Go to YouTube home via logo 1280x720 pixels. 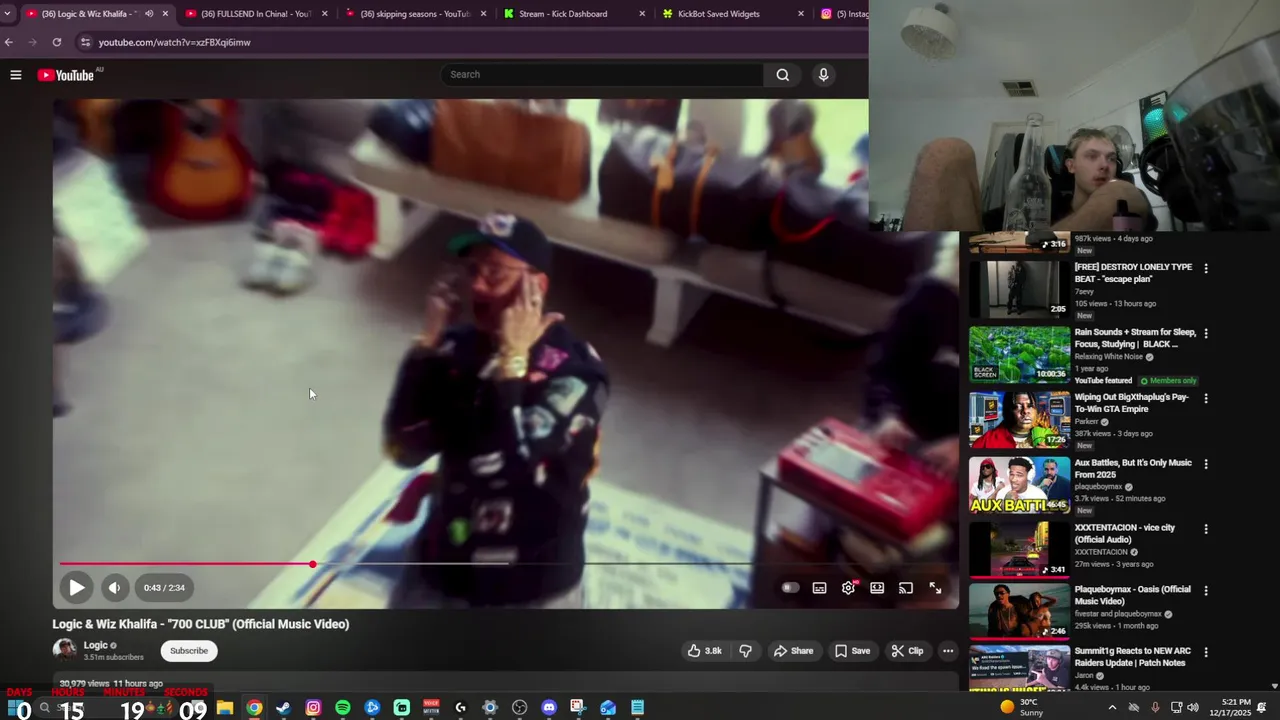coord(66,75)
